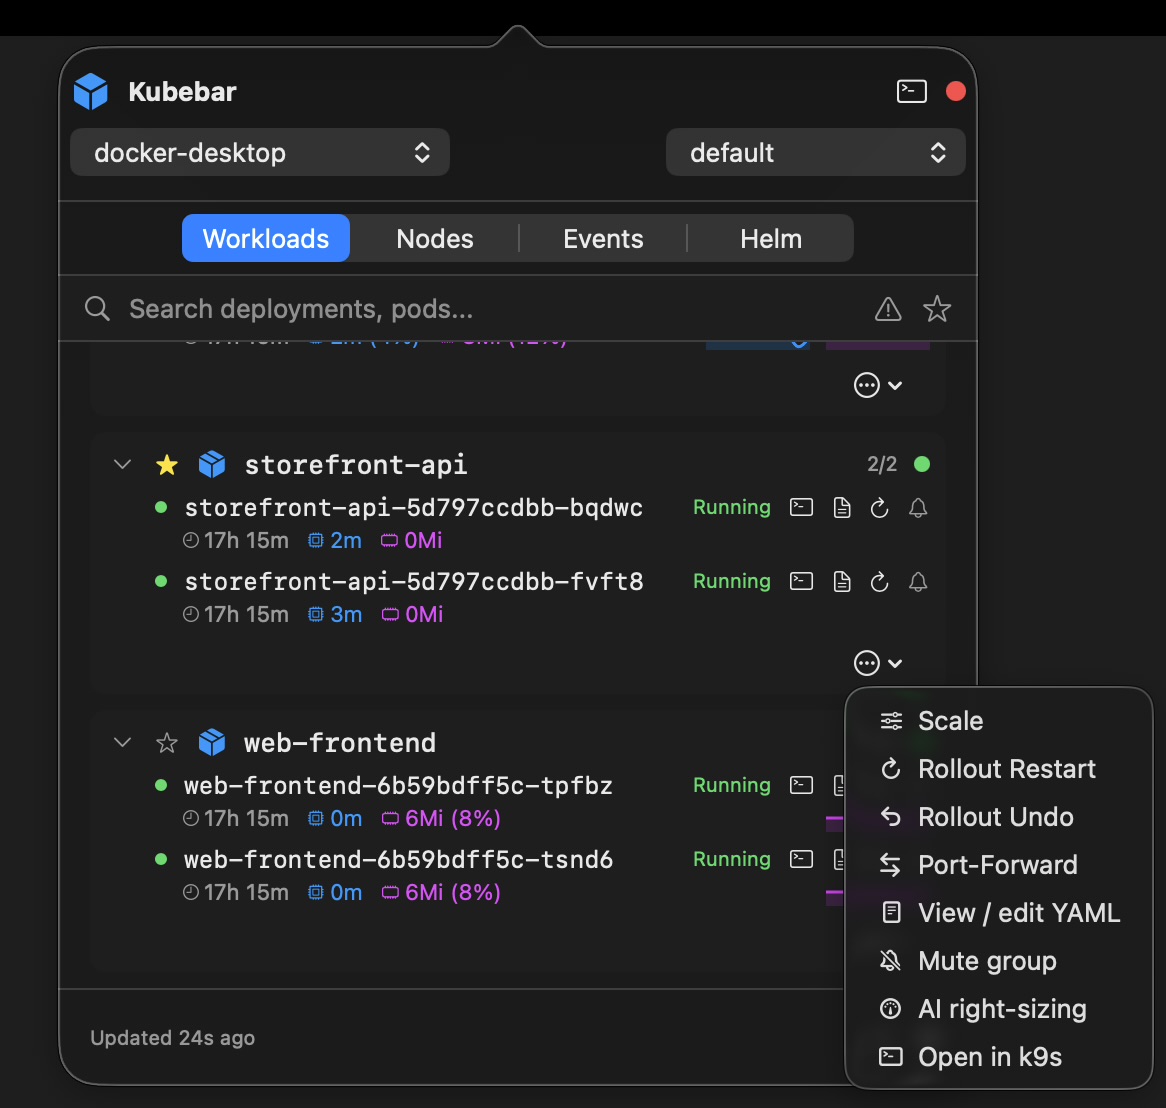Click the magnifier search icon

pyautogui.click(x=97, y=309)
